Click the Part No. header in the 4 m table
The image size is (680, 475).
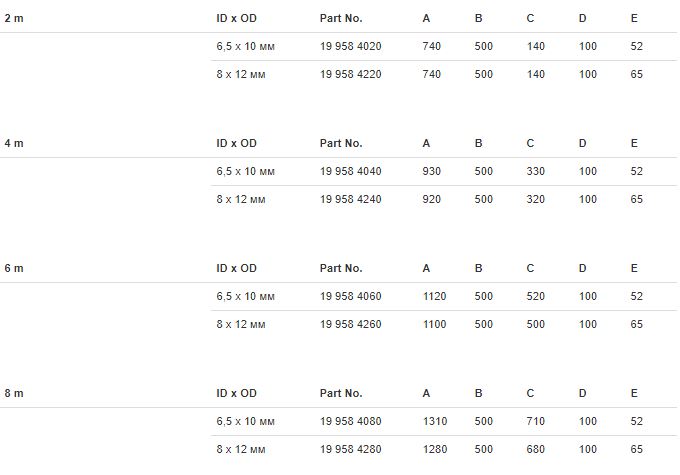point(341,144)
